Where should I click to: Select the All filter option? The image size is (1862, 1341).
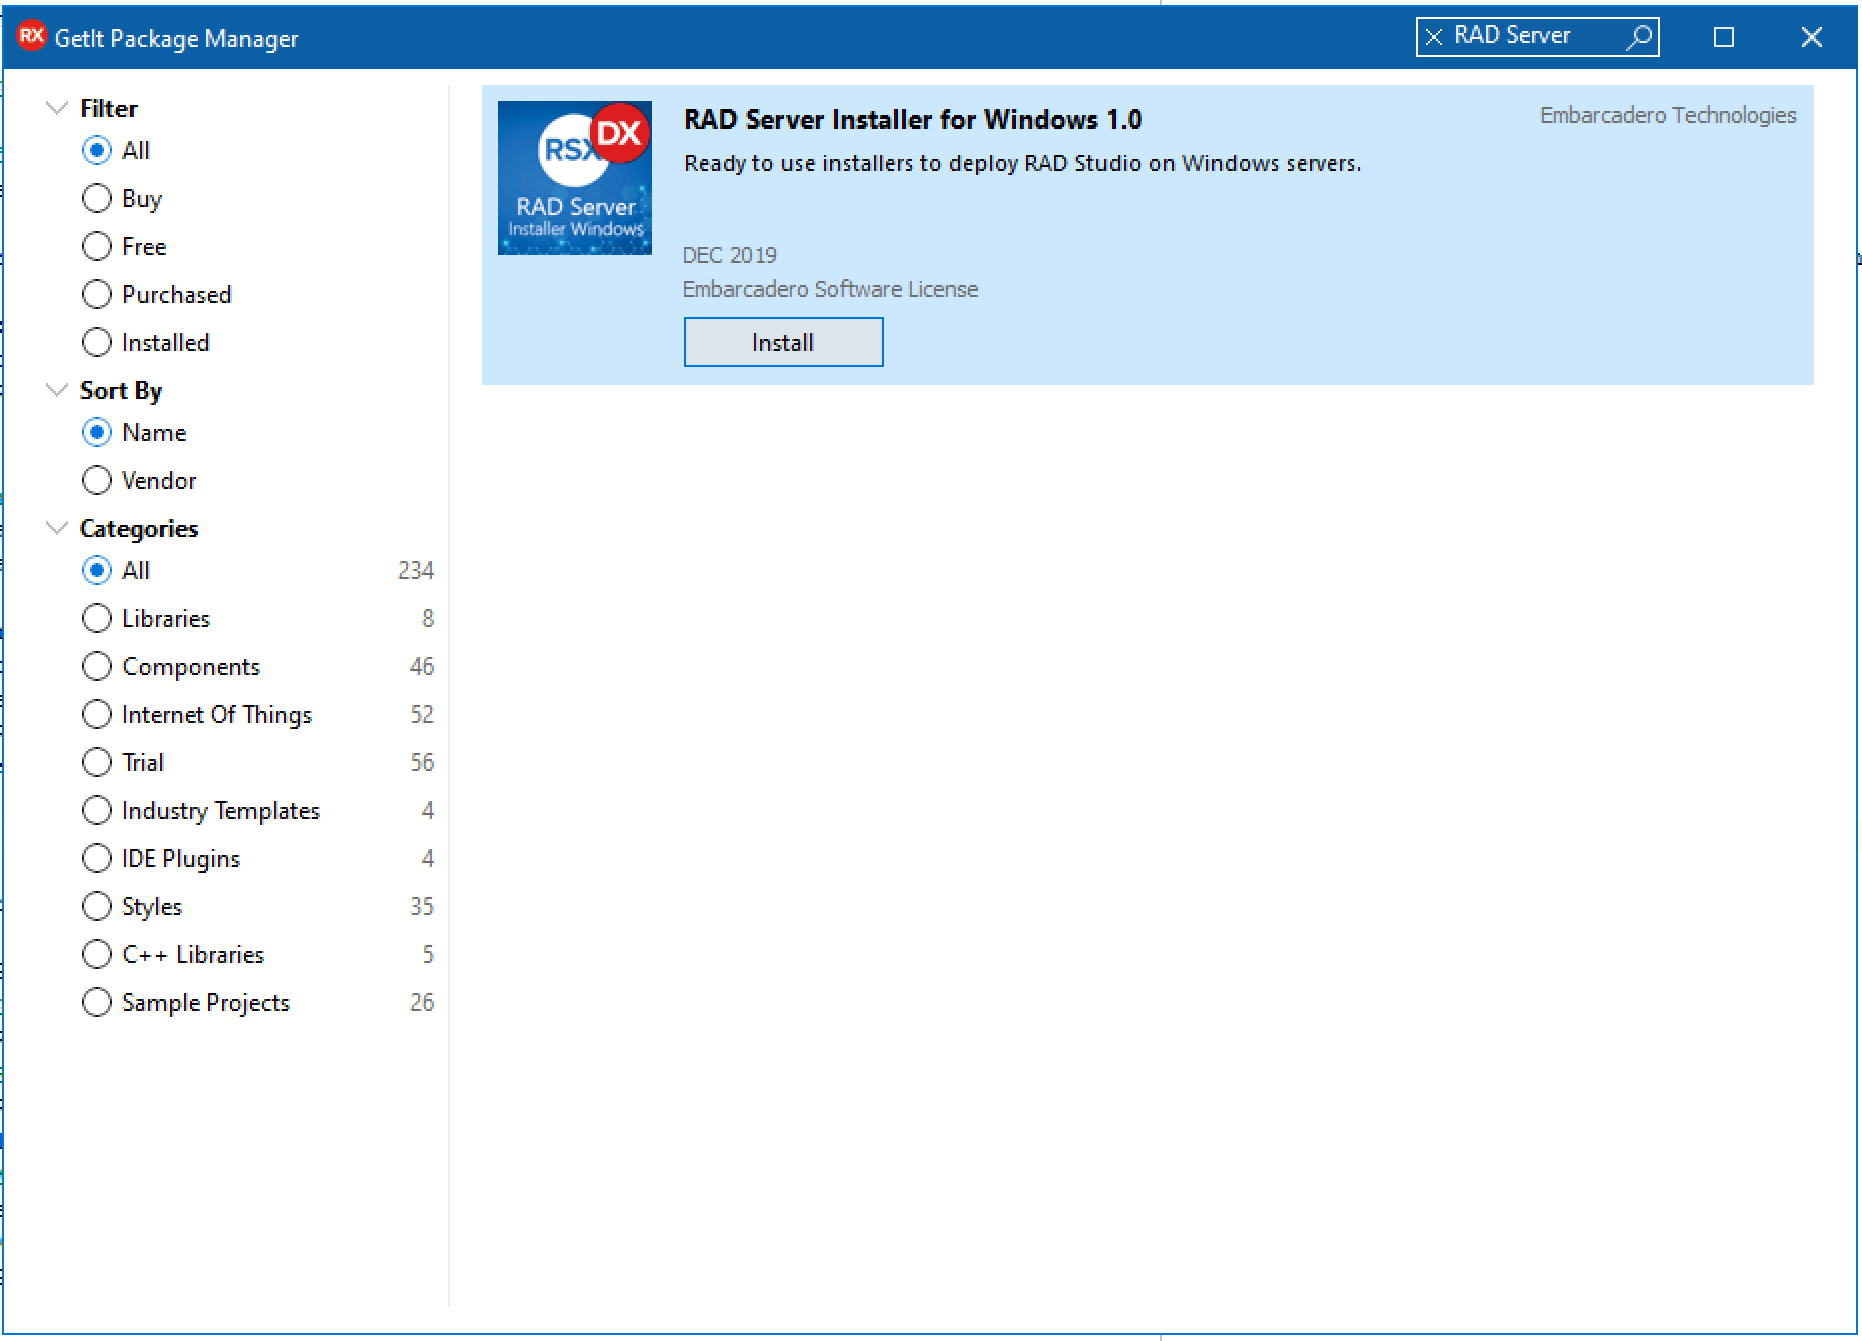point(116,151)
